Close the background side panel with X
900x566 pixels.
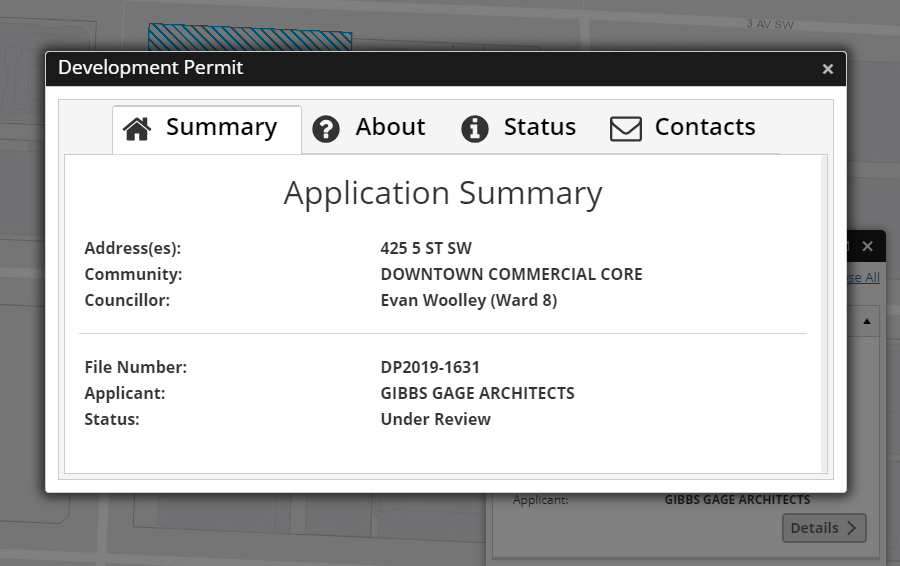click(867, 246)
